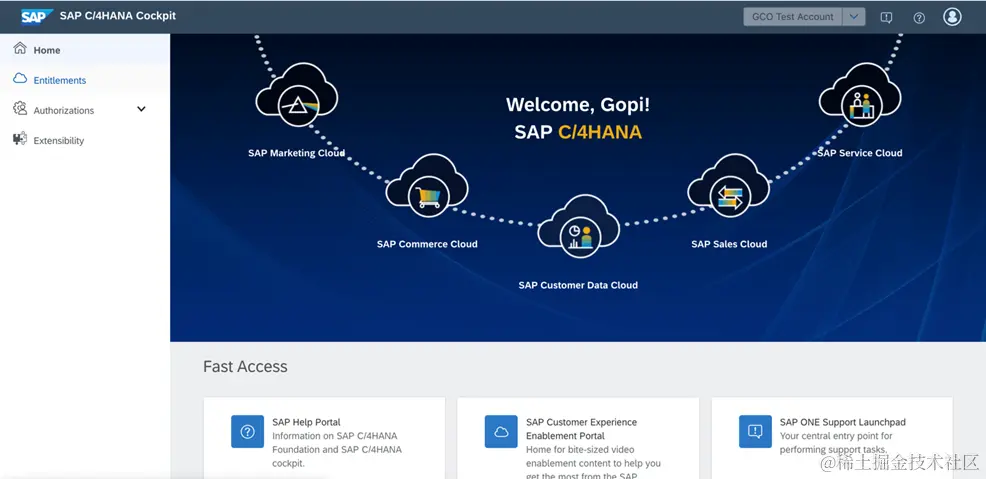The image size is (986, 479).
Task: Open SAP ONE Support Launchpad link
Action: pos(843,422)
